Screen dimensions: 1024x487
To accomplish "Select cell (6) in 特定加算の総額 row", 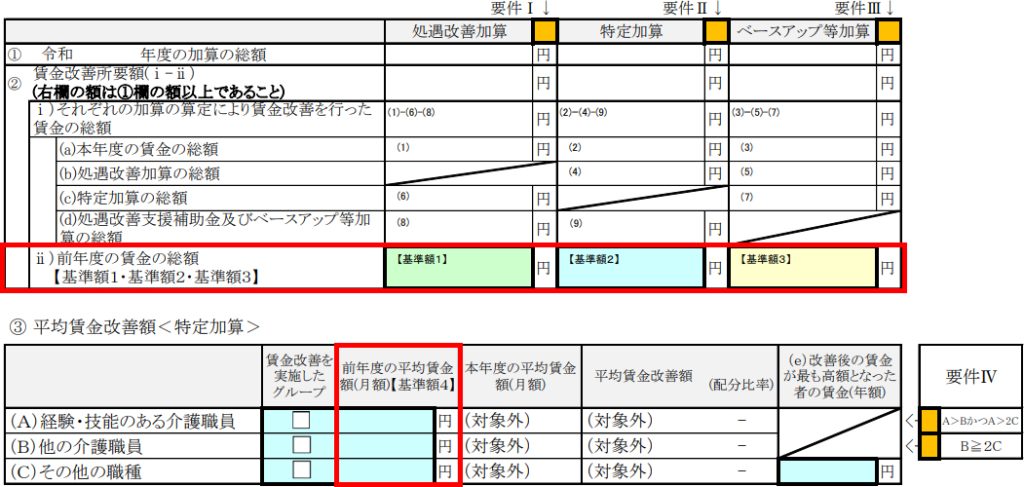I will pyautogui.click(x=459, y=197).
